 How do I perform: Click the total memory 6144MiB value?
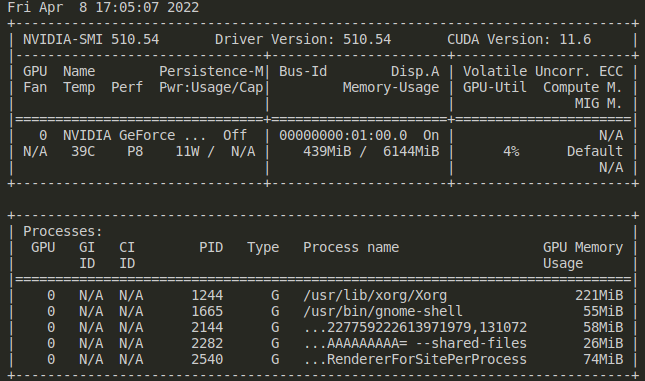[411, 151]
